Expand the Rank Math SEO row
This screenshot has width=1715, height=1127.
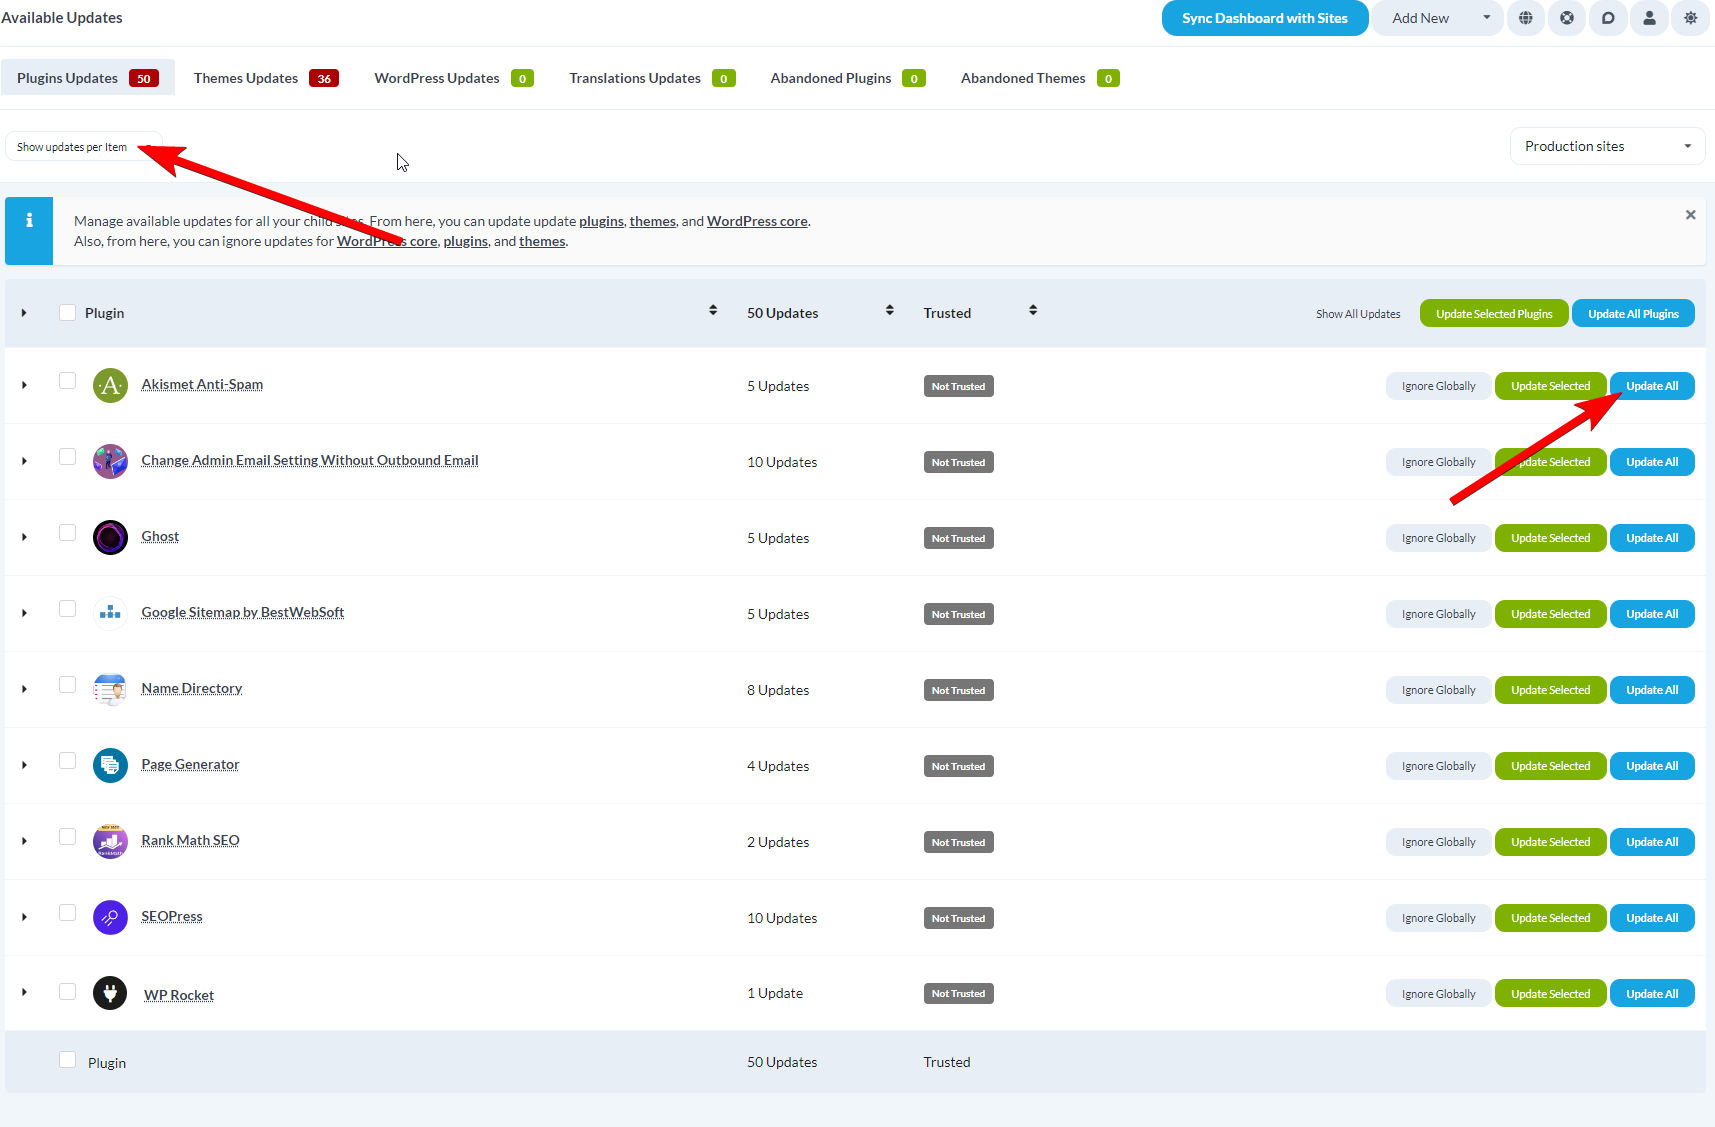(23, 840)
